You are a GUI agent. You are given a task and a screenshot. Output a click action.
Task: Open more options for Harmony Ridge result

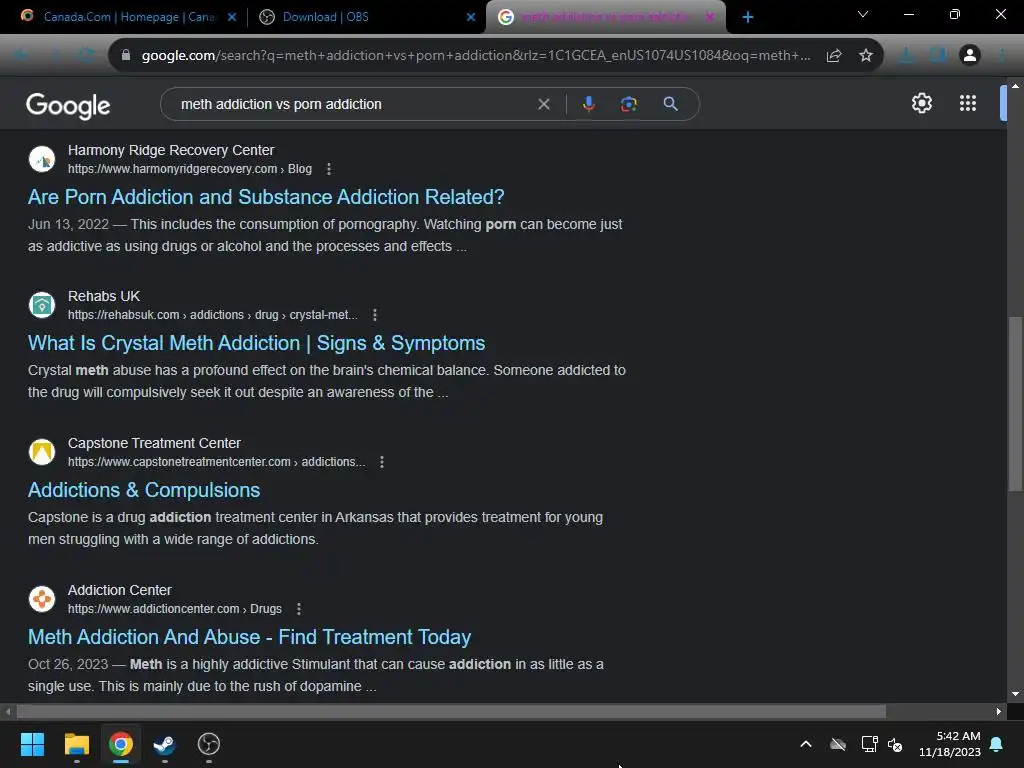tap(328, 169)
